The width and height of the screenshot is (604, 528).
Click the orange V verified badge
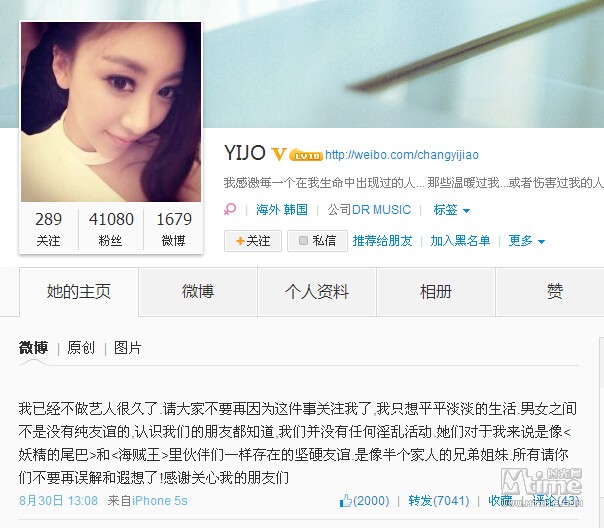point(279,154)
